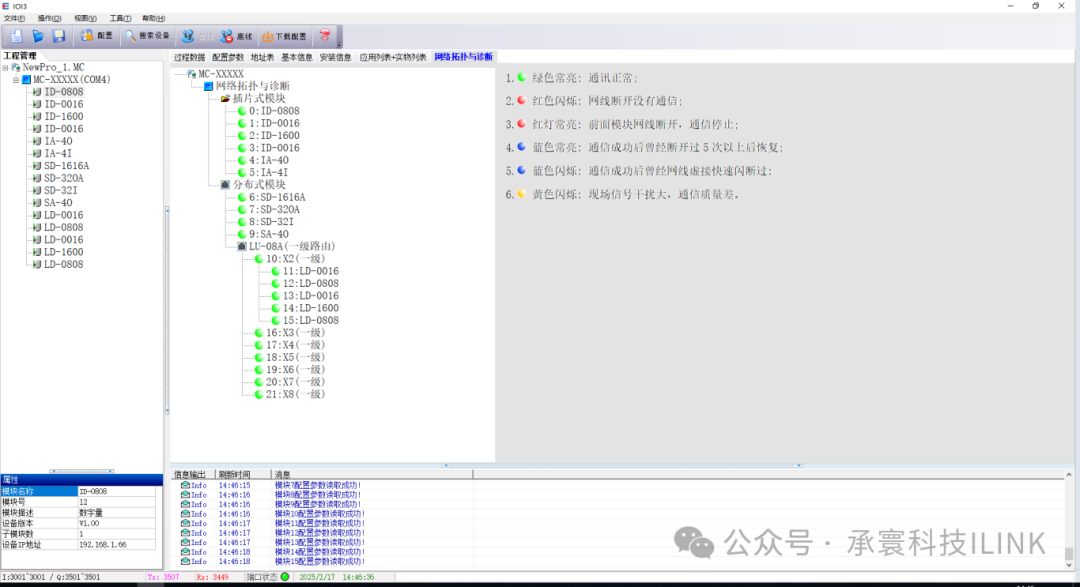Click the 设备IP地址 value 192.168.1.66
1080x587 pixels.
click(116, 544)
